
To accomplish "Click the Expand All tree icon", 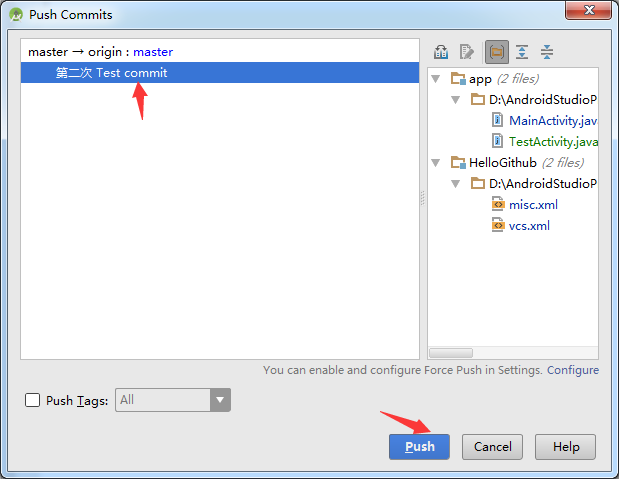I will point(522,52).
